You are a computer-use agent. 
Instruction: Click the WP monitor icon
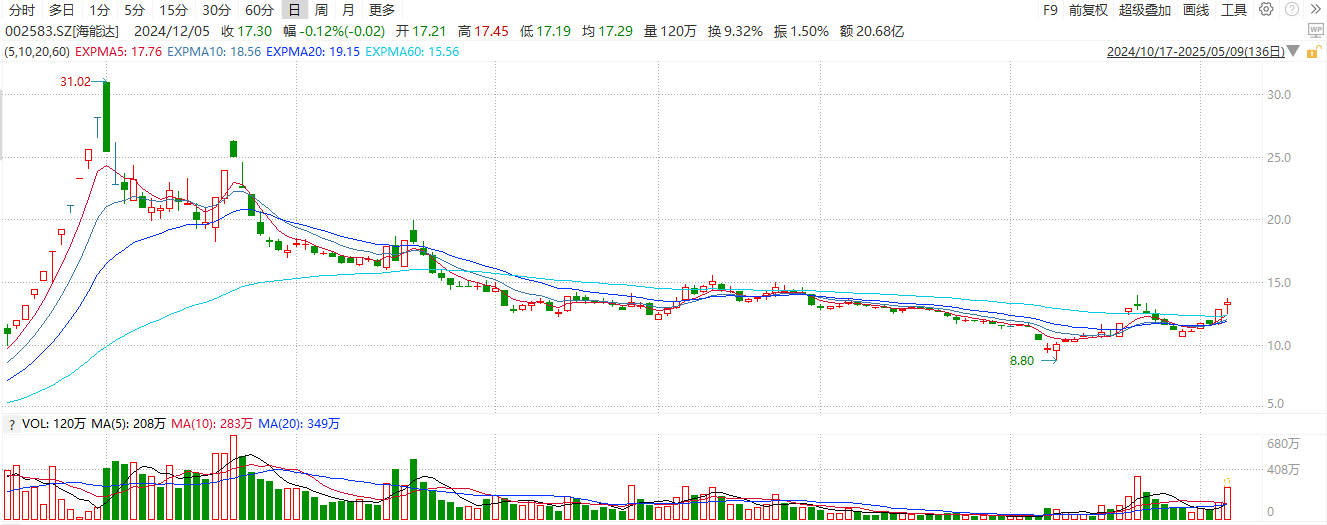pos(1316,31)
